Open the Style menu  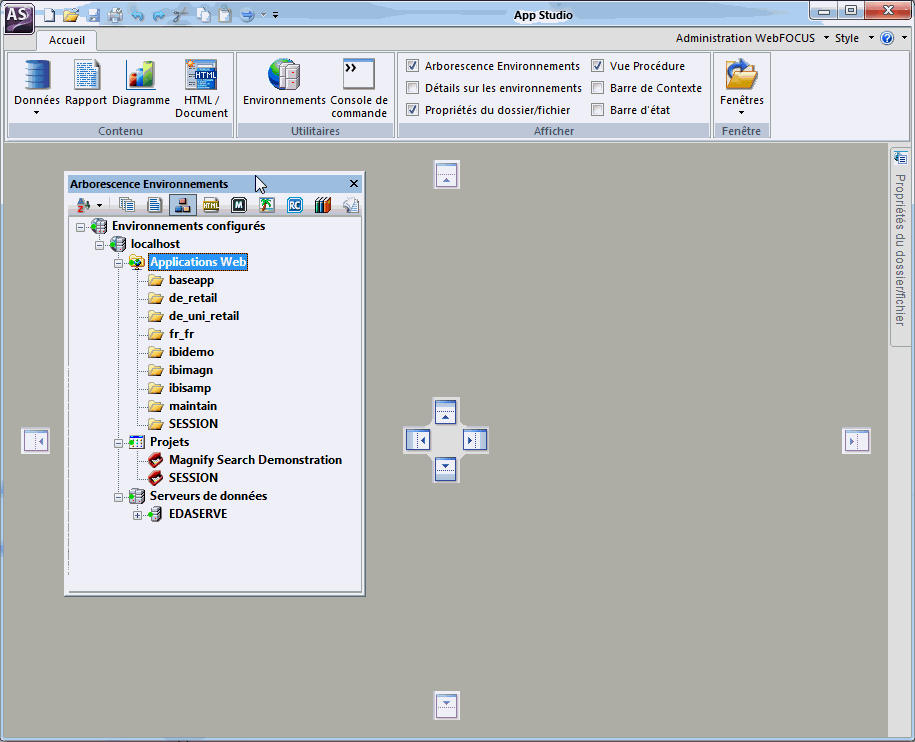[x=854, y=38]
